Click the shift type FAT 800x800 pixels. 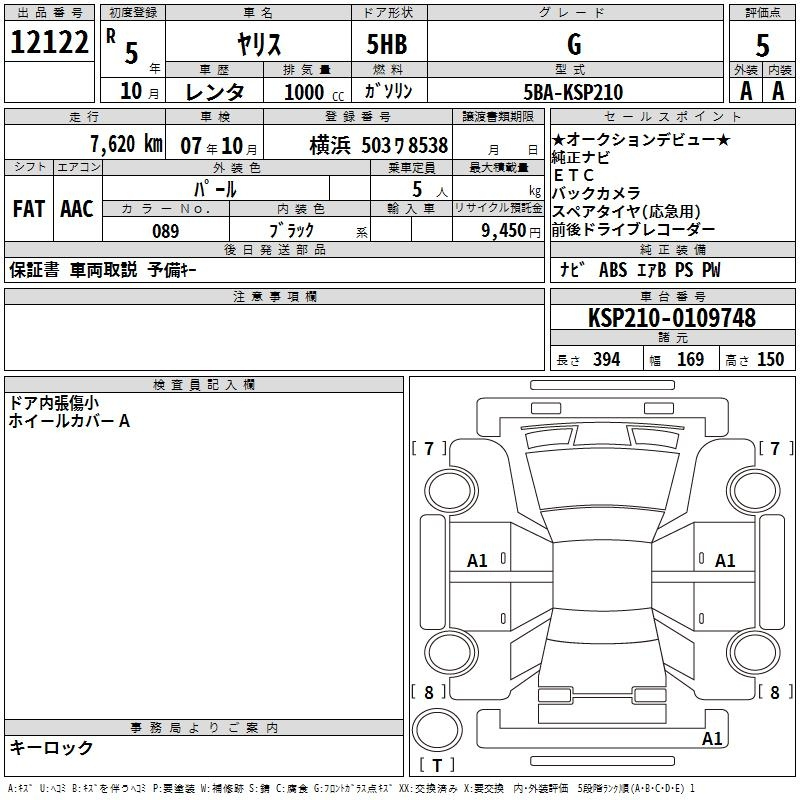[x=29, y=209]
